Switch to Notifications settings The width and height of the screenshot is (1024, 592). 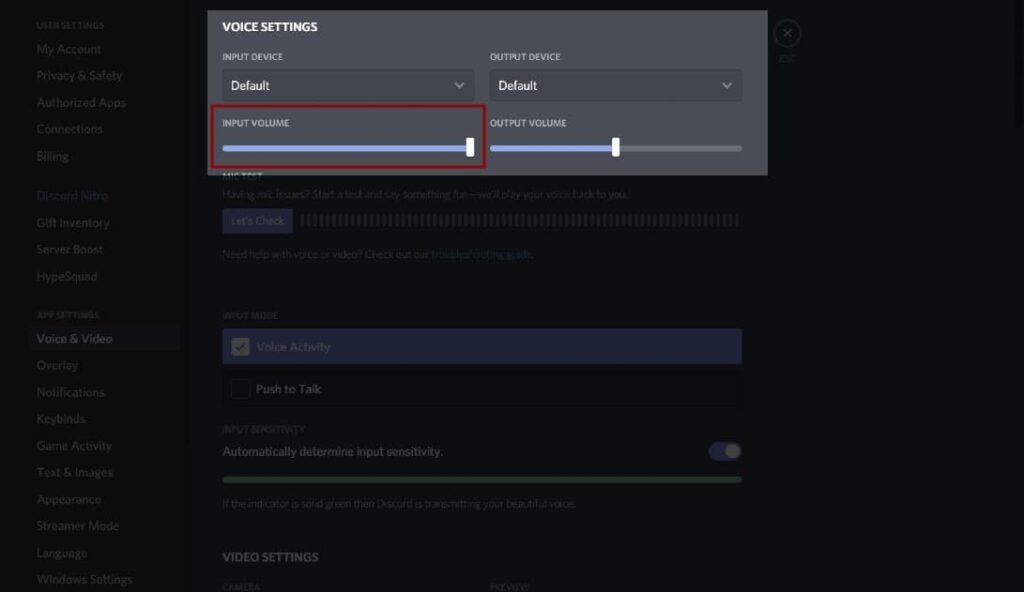pos(70,393)
